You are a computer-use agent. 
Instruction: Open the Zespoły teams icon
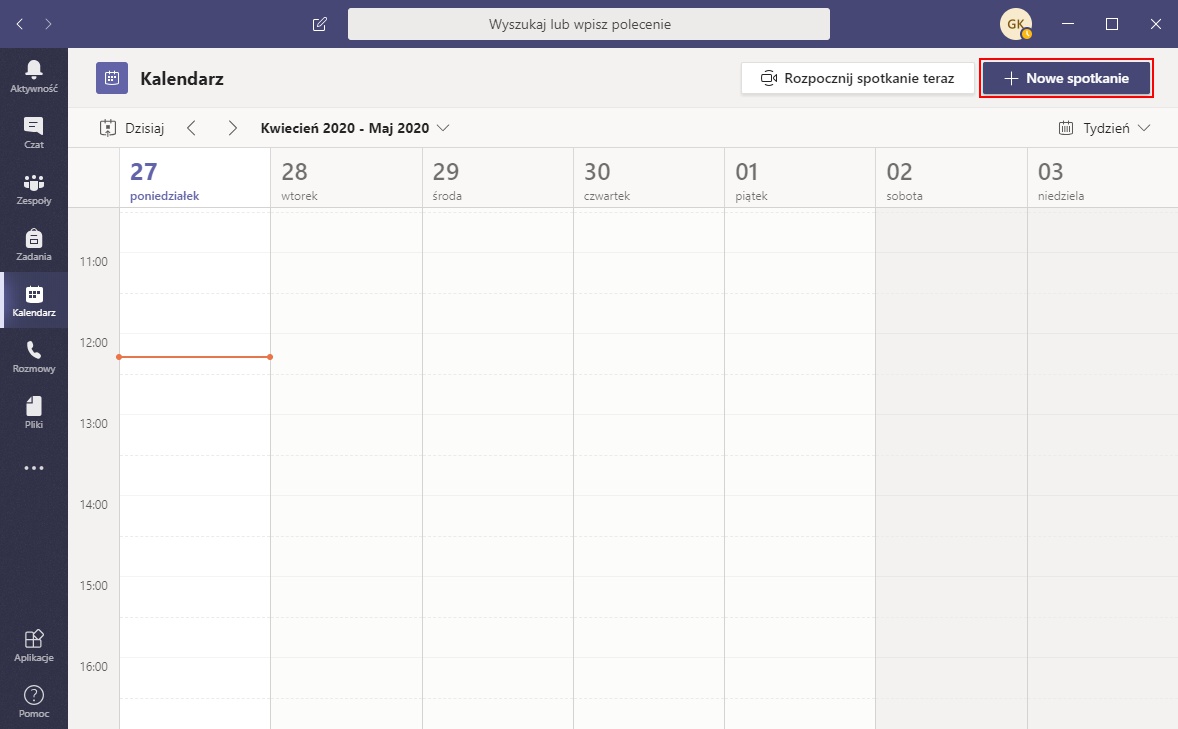[x=34, y=189]
